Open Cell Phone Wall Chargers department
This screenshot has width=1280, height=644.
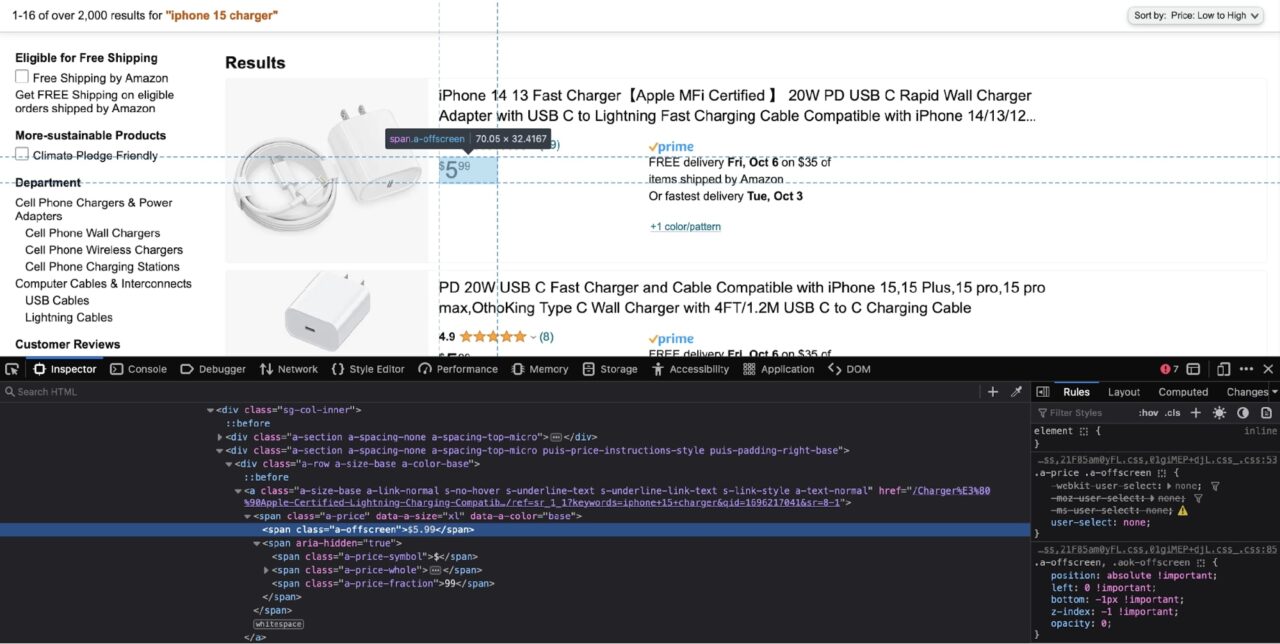point(92,233)
